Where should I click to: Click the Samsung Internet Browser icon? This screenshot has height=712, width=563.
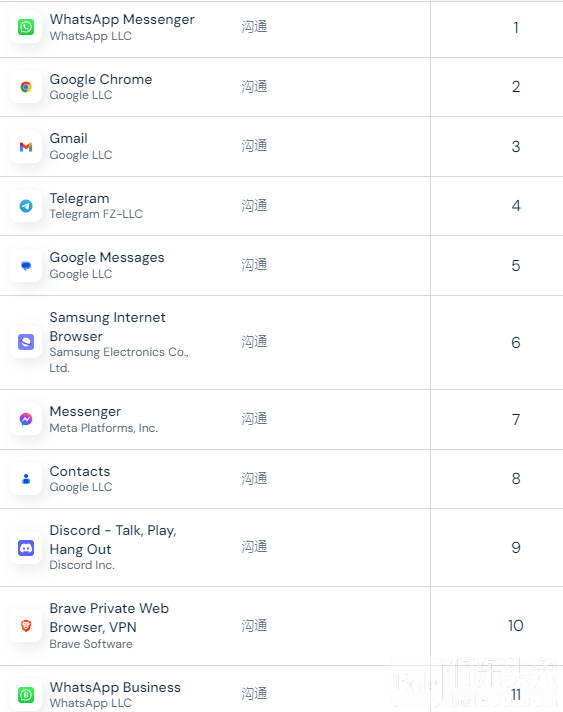26,342
